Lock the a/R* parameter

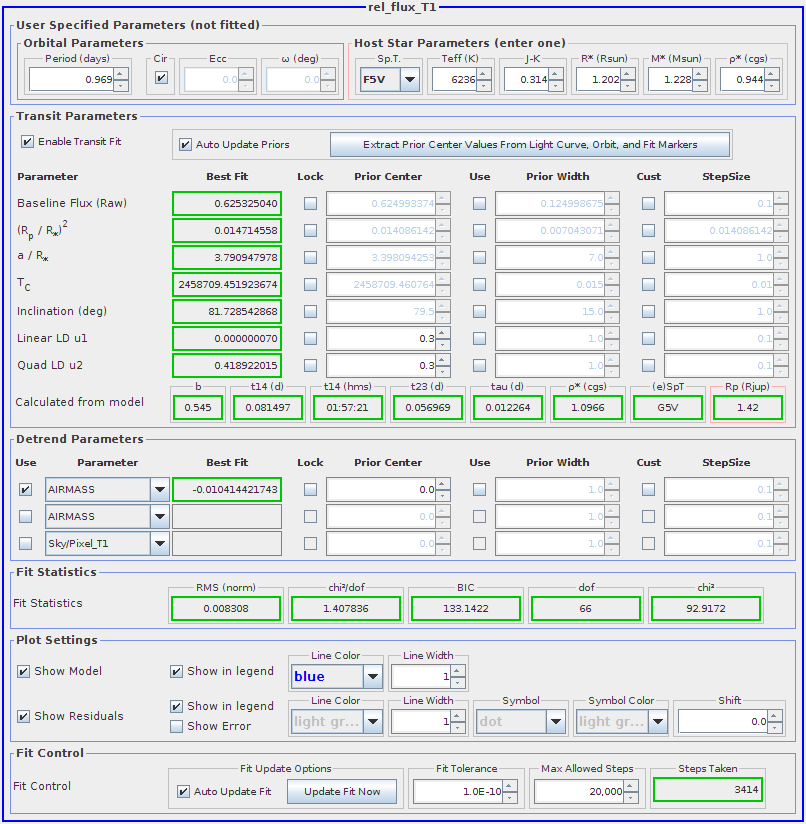pyautogui.click(x=311, y=258)
